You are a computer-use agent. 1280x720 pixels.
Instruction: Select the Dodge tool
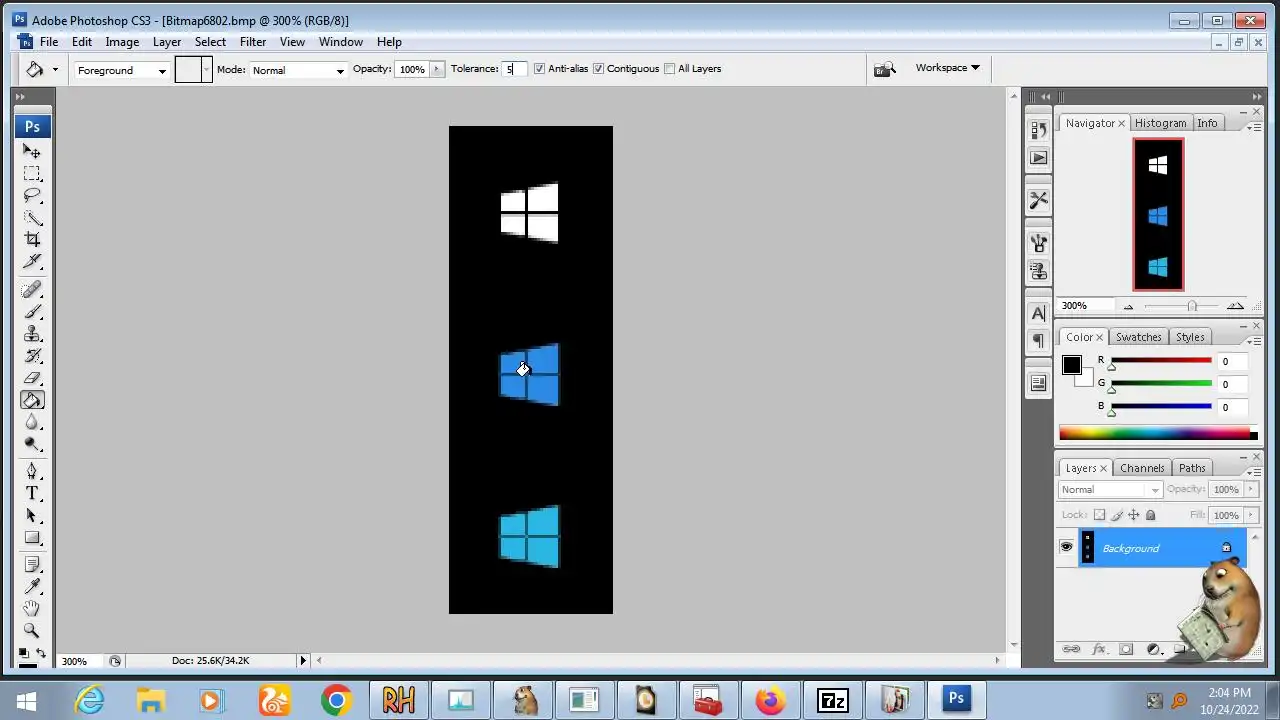click(x=32, y=444)
